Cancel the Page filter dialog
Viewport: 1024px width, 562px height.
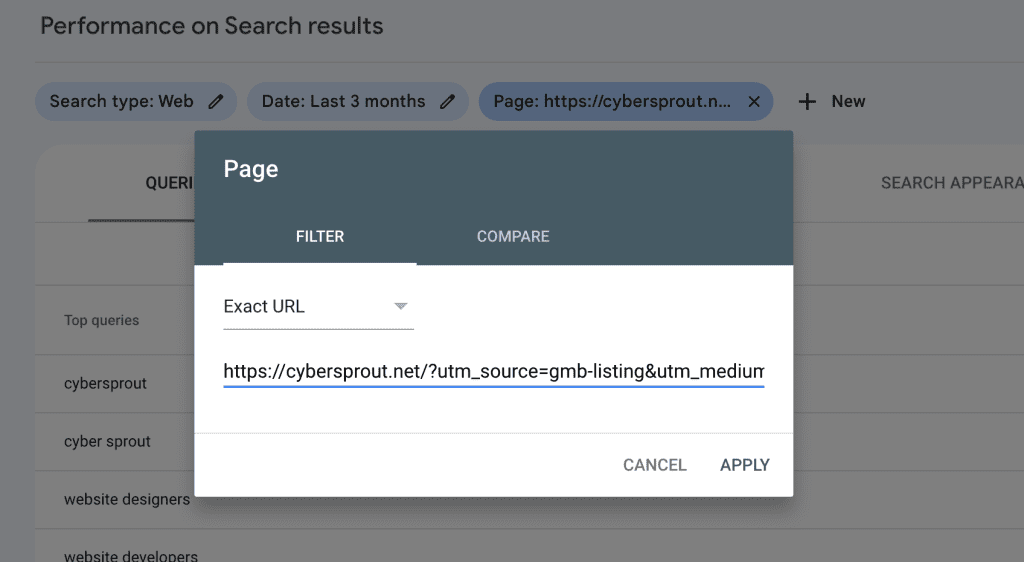654,465
